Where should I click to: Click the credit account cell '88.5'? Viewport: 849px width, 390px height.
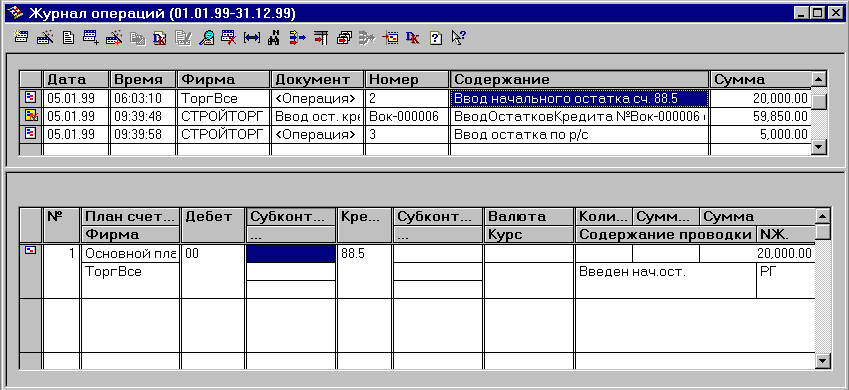point(364,271)
